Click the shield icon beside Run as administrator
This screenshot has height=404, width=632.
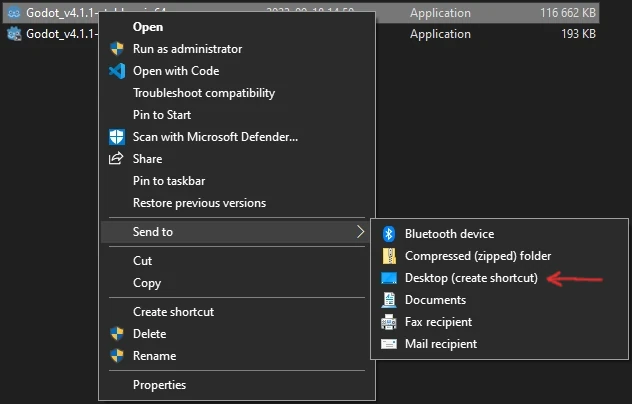[x=115, y=49]
